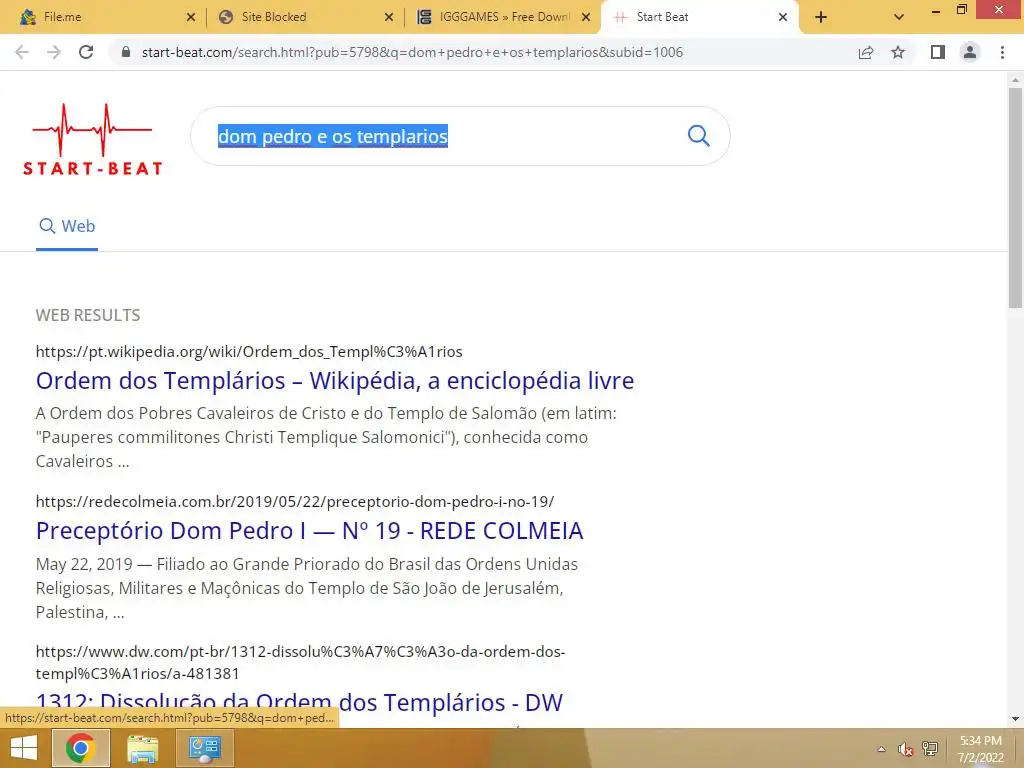Close the IGGGAMES tab
The width and height of the screenshot is (1024, 768).
pyautogui.click(x=586, y=17)
